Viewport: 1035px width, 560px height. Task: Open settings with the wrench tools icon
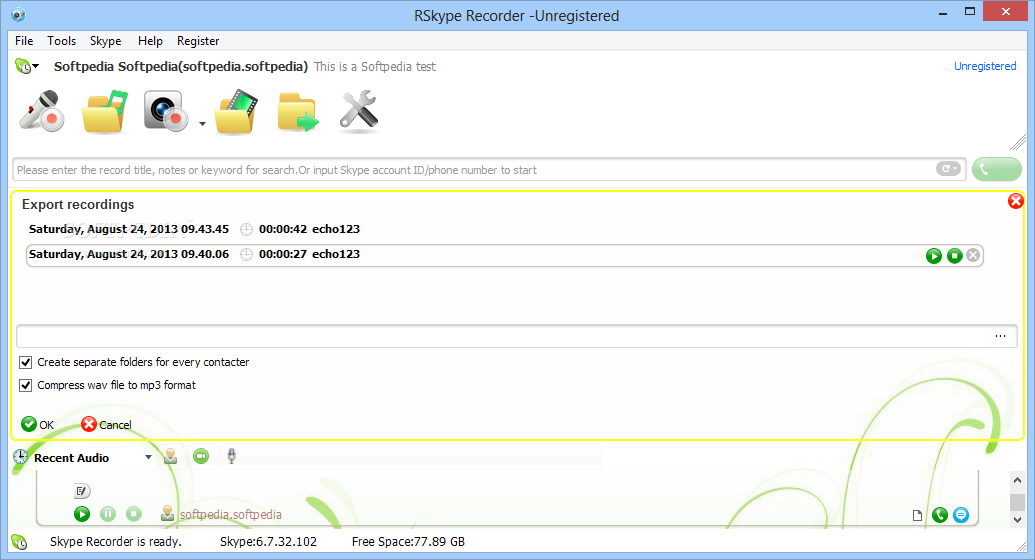[358, 111]
